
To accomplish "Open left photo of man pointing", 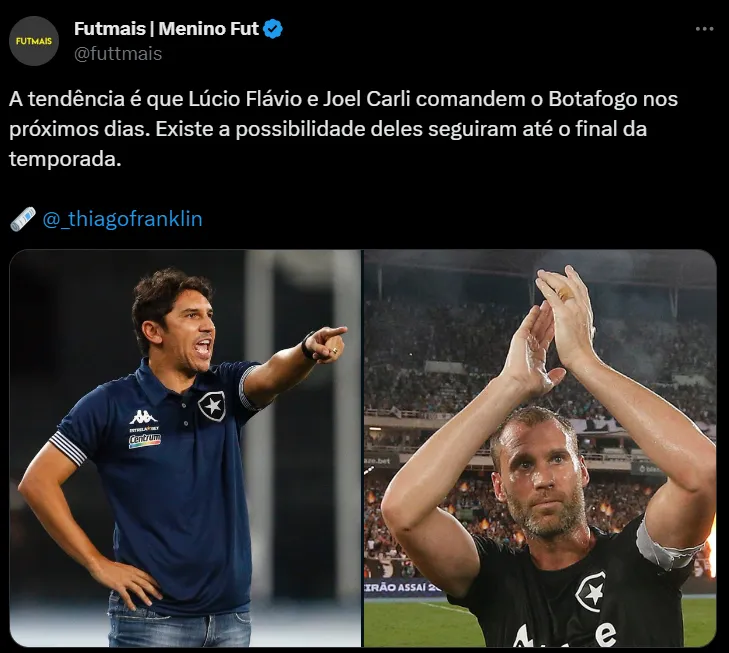I will (185, 448).
